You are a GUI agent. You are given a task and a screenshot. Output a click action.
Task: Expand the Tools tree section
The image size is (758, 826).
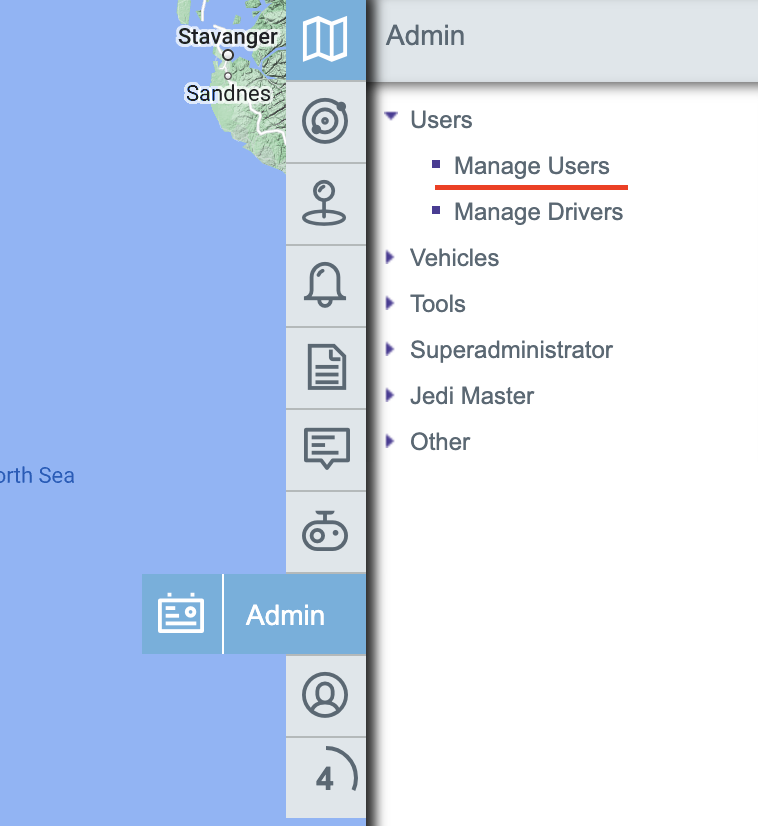[390, 304]
